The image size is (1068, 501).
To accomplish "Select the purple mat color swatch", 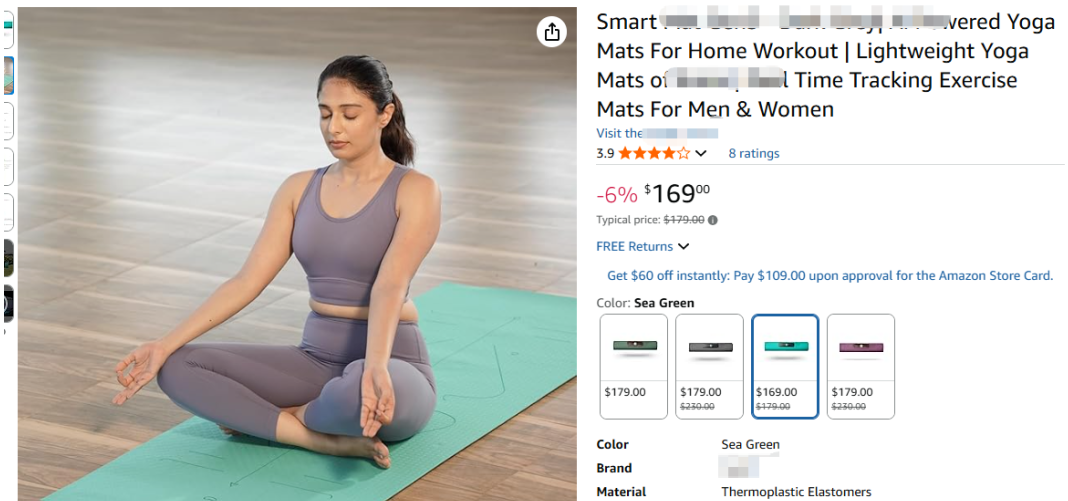I will (x=860, y=366).
